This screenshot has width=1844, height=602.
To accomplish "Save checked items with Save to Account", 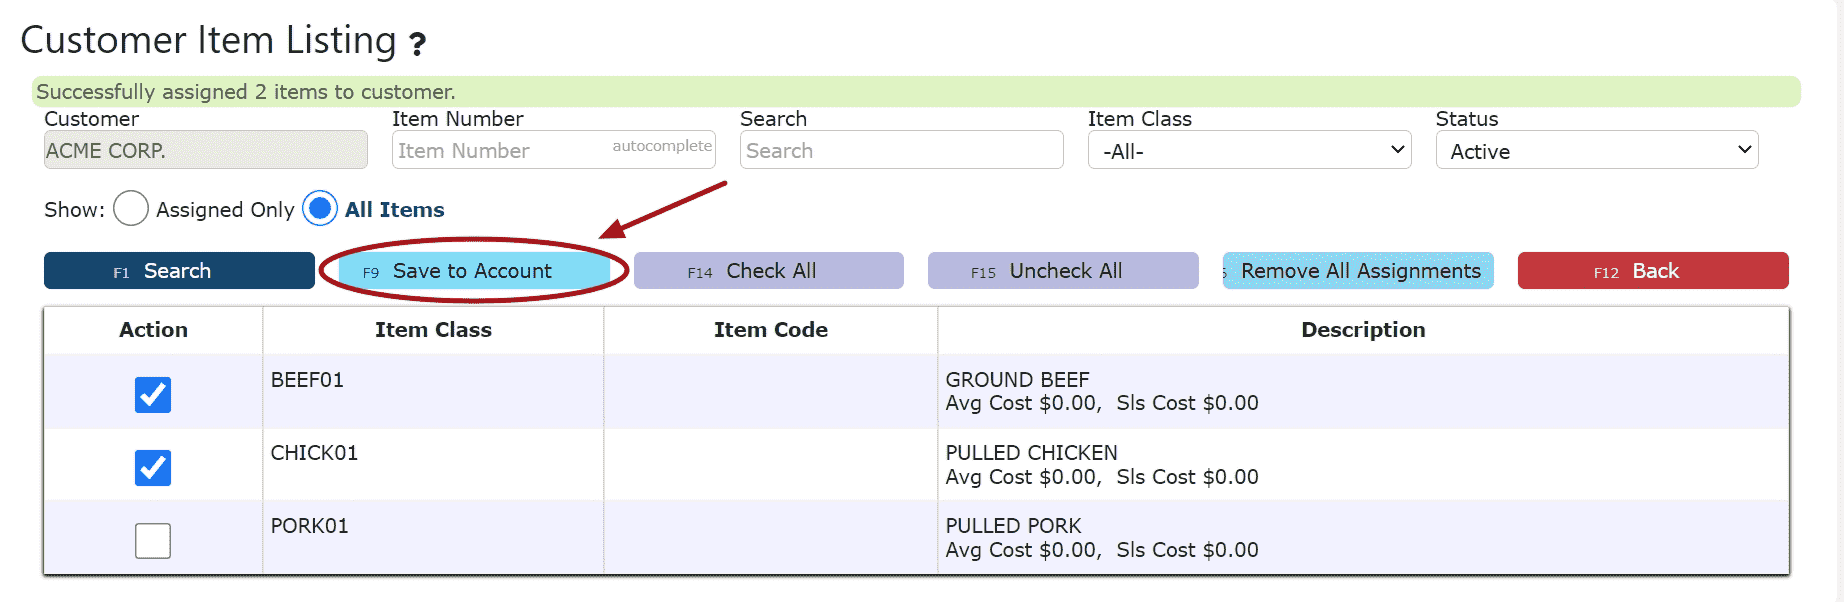I will coord(474,271).
